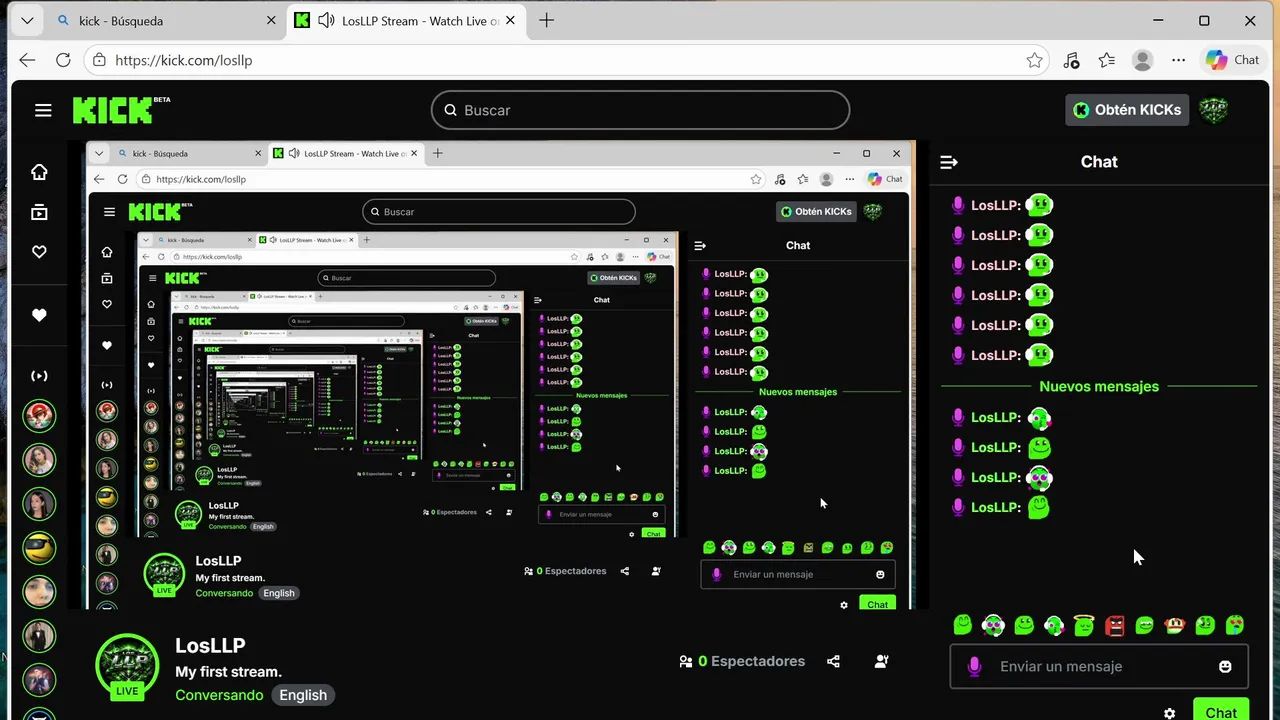Click the user profile avatar in header
The height and width of the screenshot is (720, 1280).
(1213, 110)
